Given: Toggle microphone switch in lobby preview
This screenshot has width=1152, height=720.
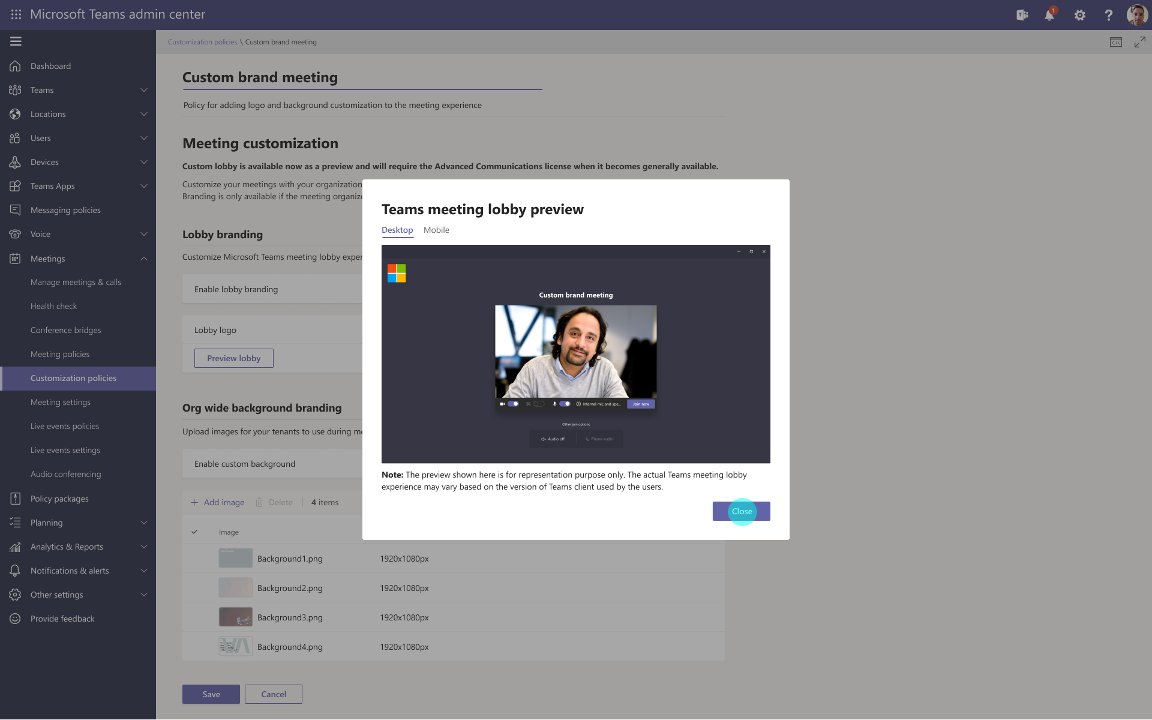Looking at the screenshot, I should click(564, 404).
